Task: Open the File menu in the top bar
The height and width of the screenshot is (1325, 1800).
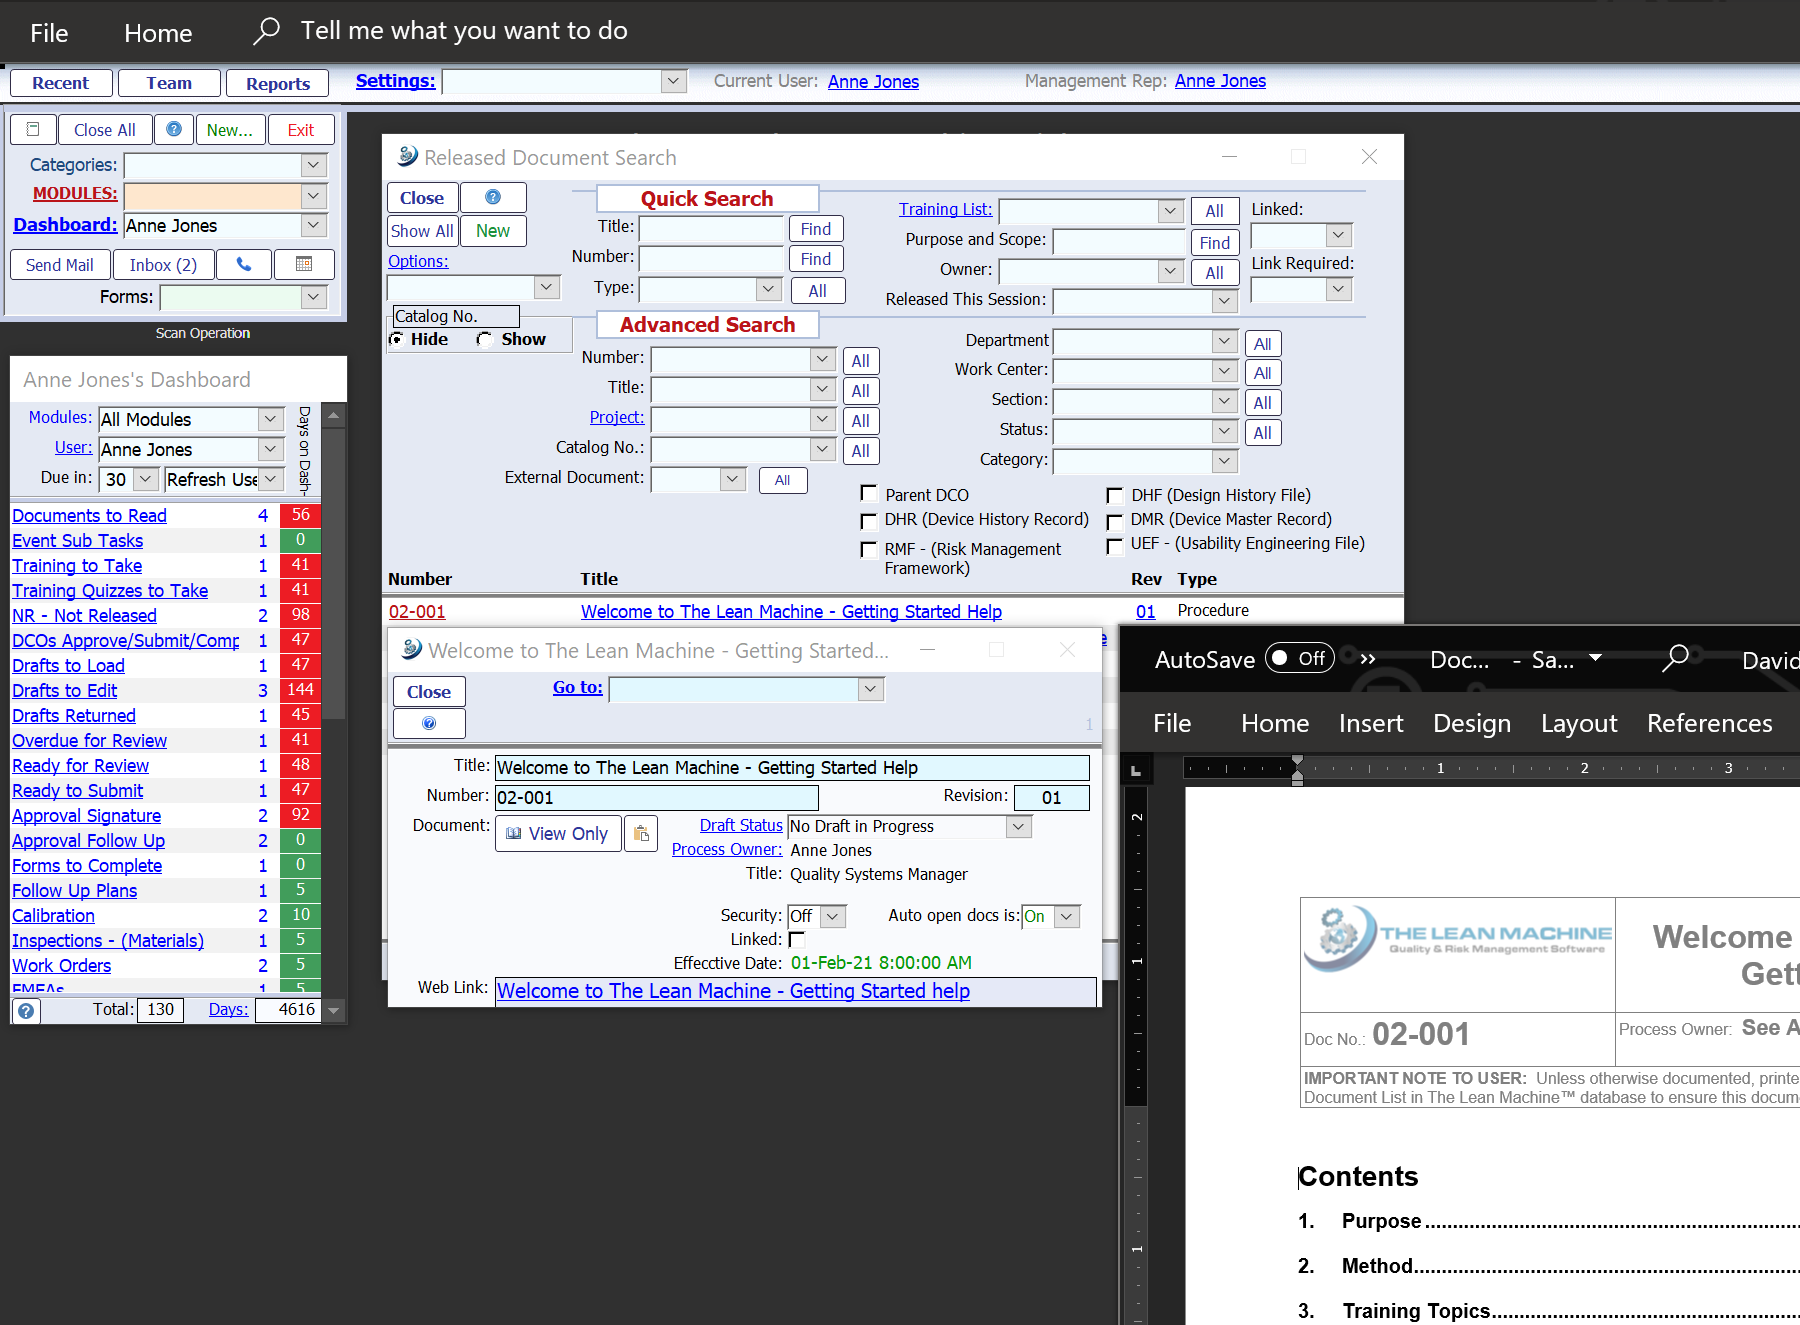Action: [x=49, y=33]
